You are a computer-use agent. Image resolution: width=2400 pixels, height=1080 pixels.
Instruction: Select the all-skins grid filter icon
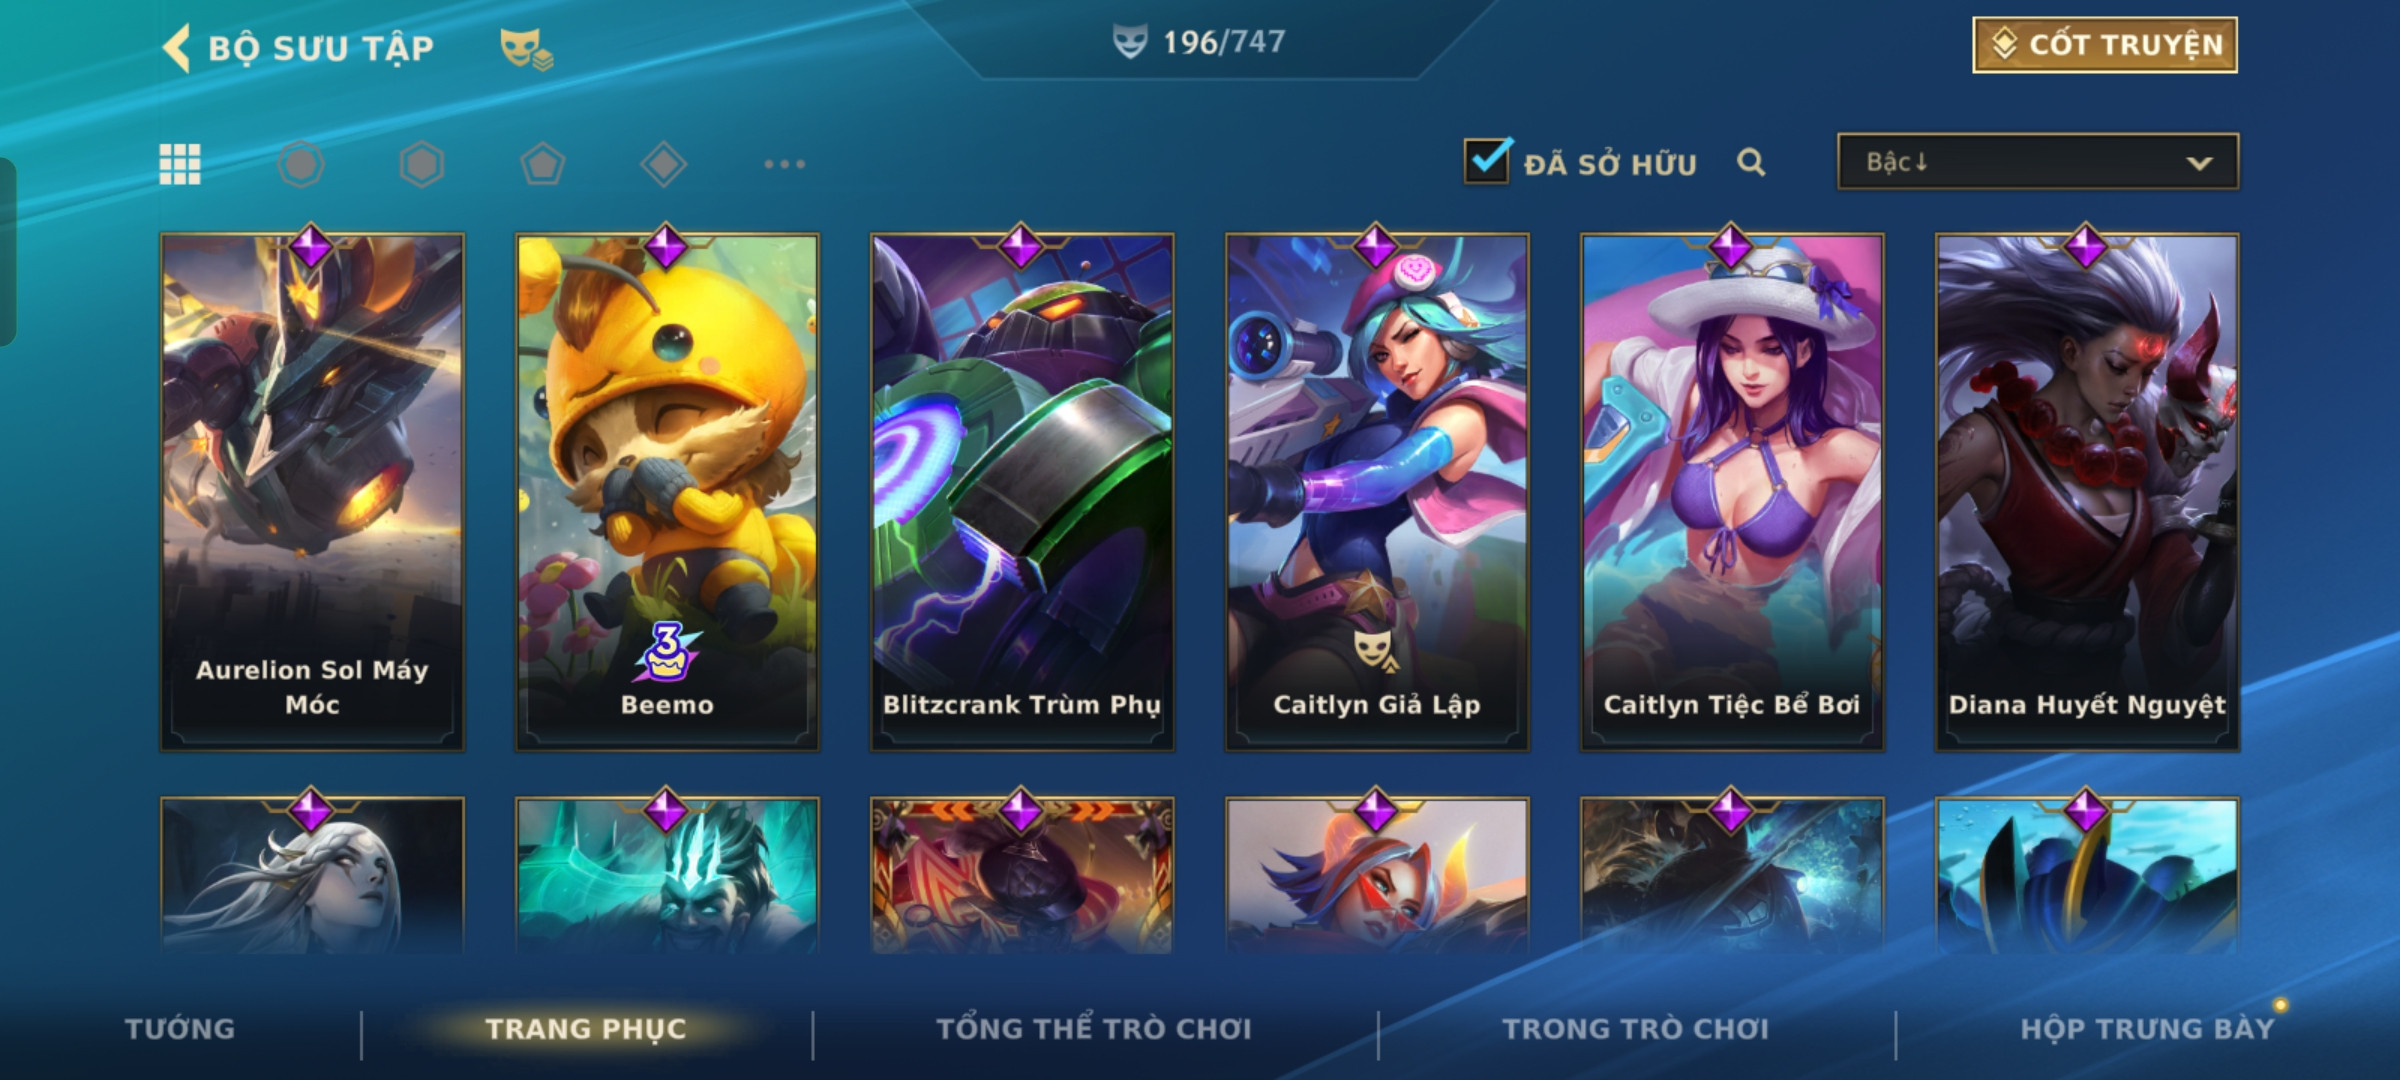[180, 164]
